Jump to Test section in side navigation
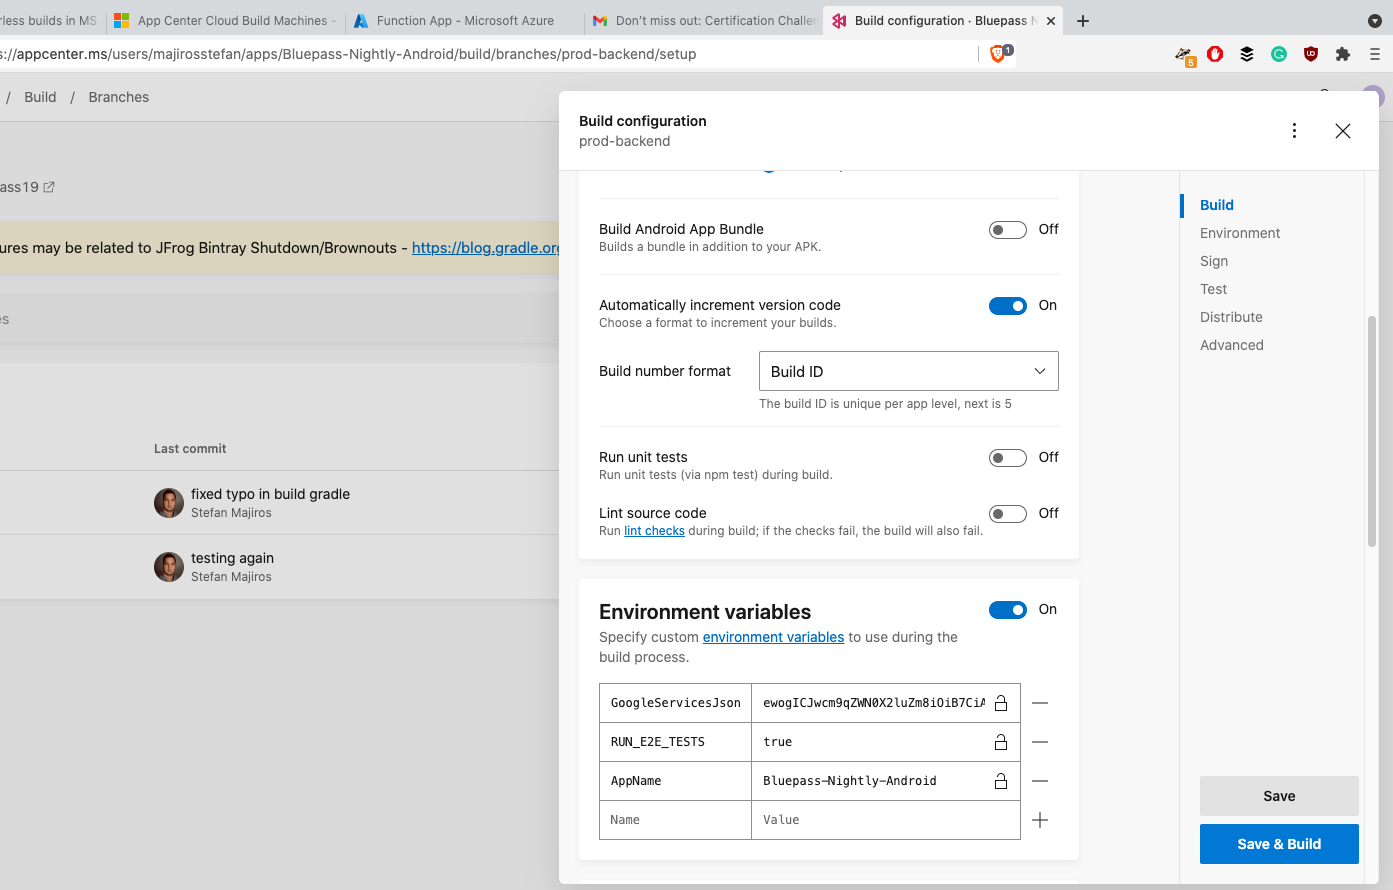 point(1213,289)
